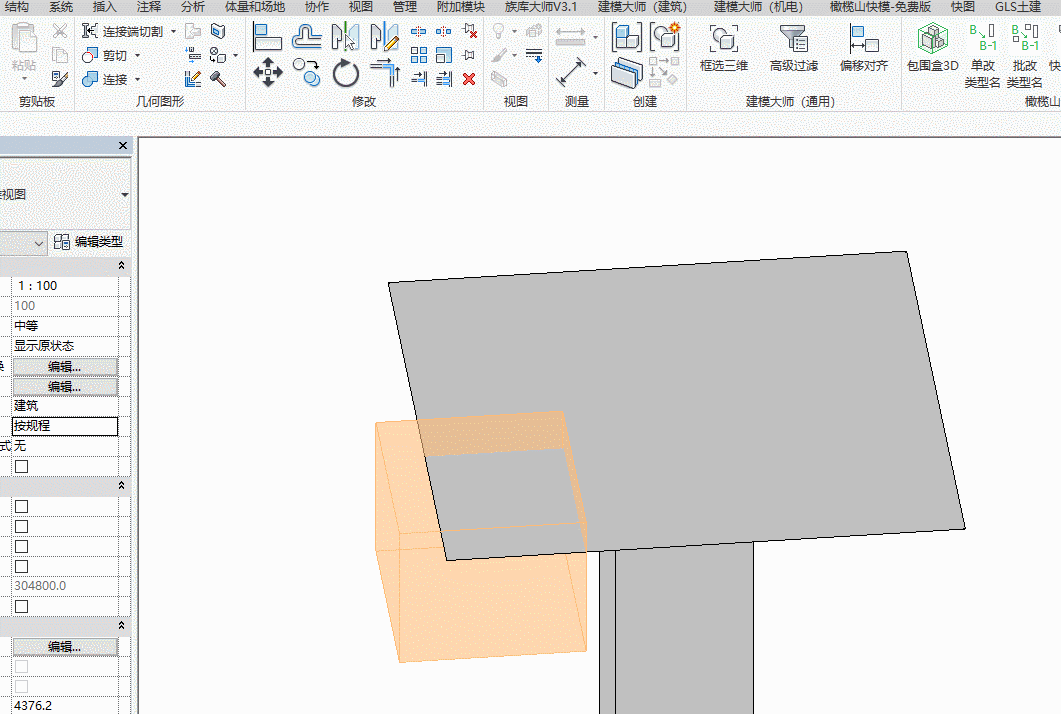The height and width of the screenshot is (714, 1061).
Task: Click the 编辑类型 edit type button
Action: 90,242
